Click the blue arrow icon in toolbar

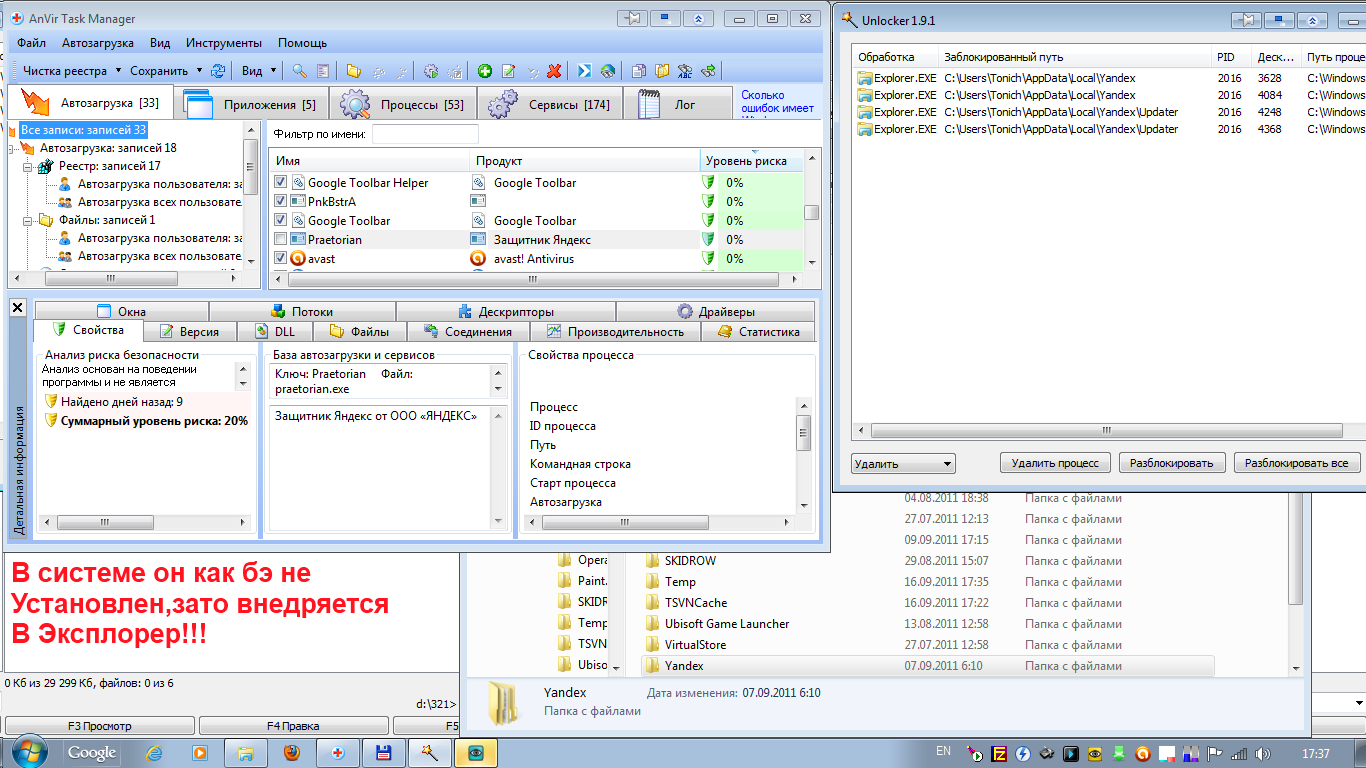pos(585,71)
